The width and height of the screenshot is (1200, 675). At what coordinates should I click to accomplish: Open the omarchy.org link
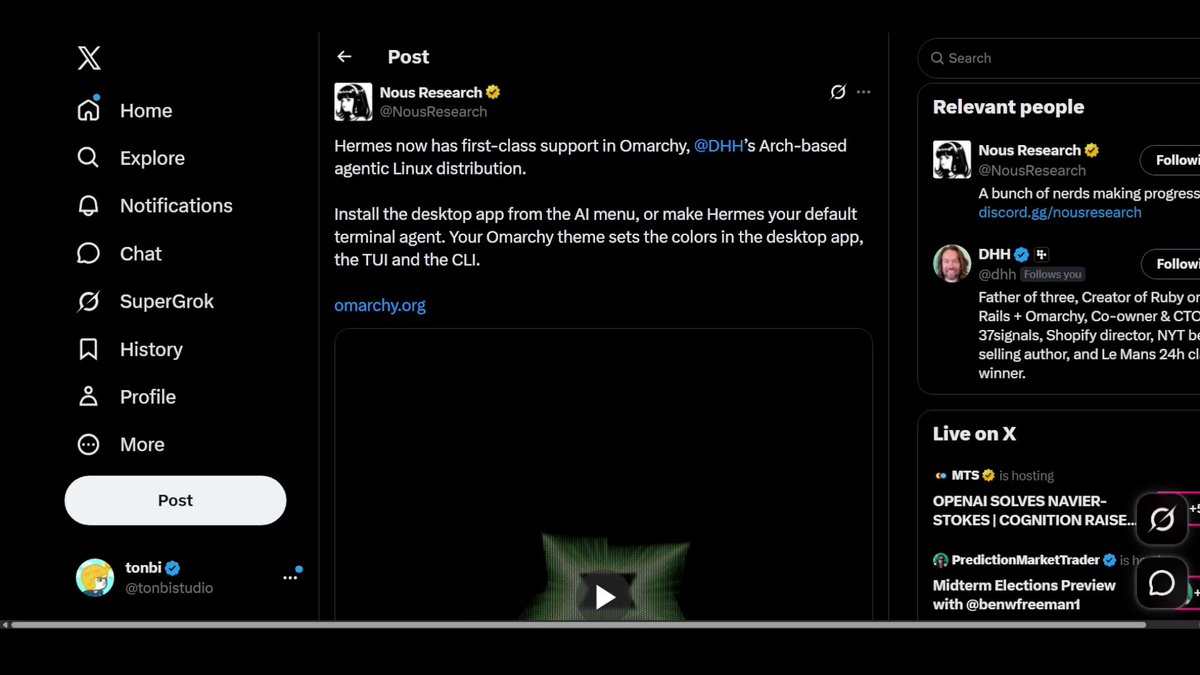click(x=380, y=306)
